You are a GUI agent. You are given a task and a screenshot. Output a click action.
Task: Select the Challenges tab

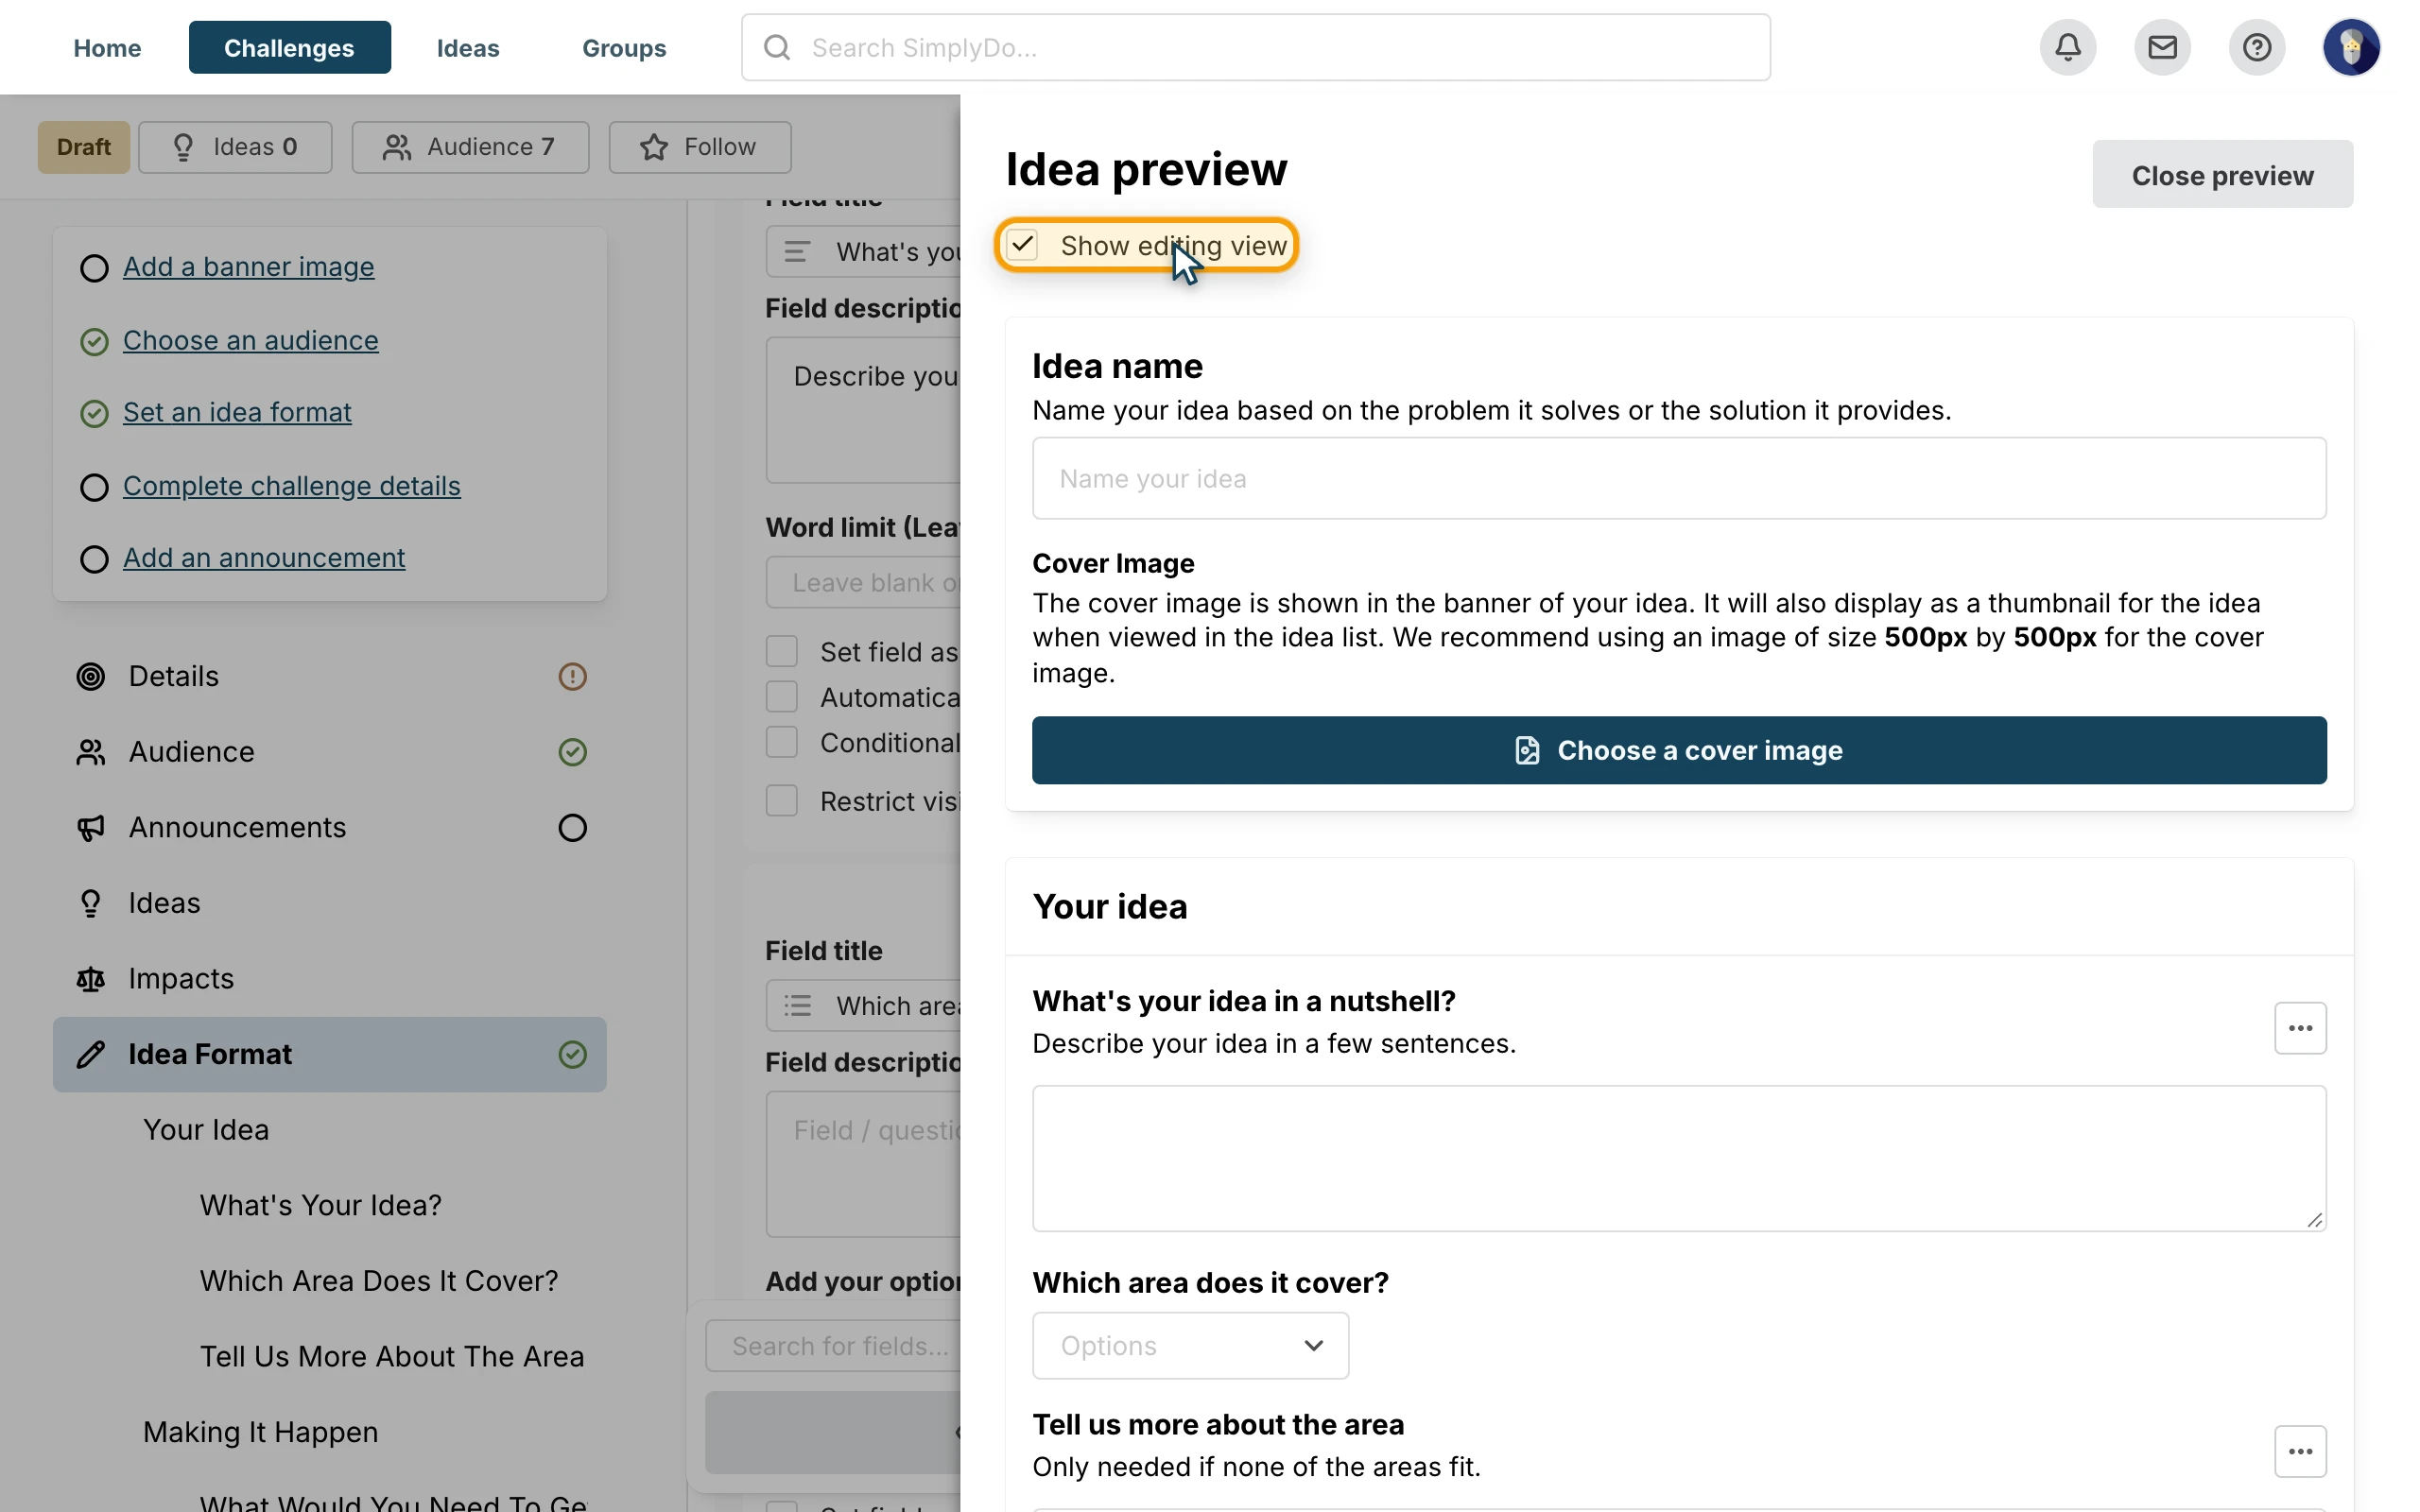tap(289, 48)
